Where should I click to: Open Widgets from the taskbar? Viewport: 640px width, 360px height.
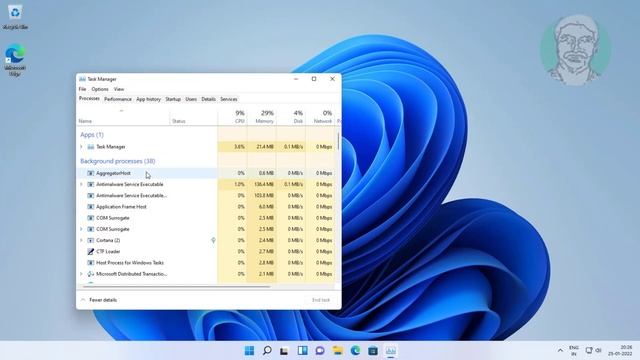[302, 351]
